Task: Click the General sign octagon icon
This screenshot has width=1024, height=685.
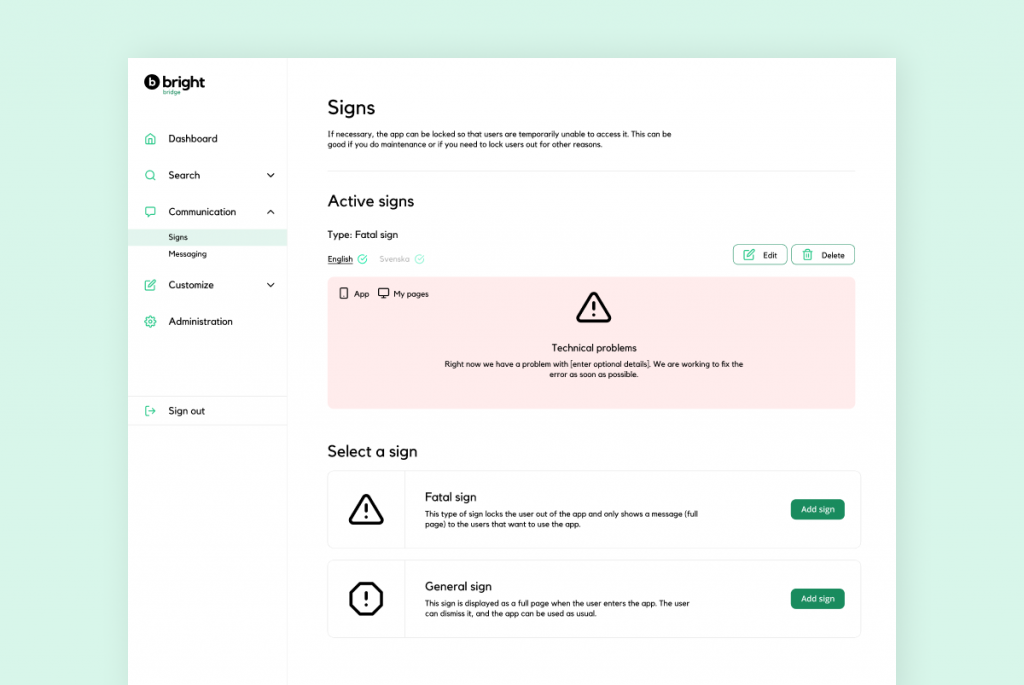Action: tap(366, 599)
